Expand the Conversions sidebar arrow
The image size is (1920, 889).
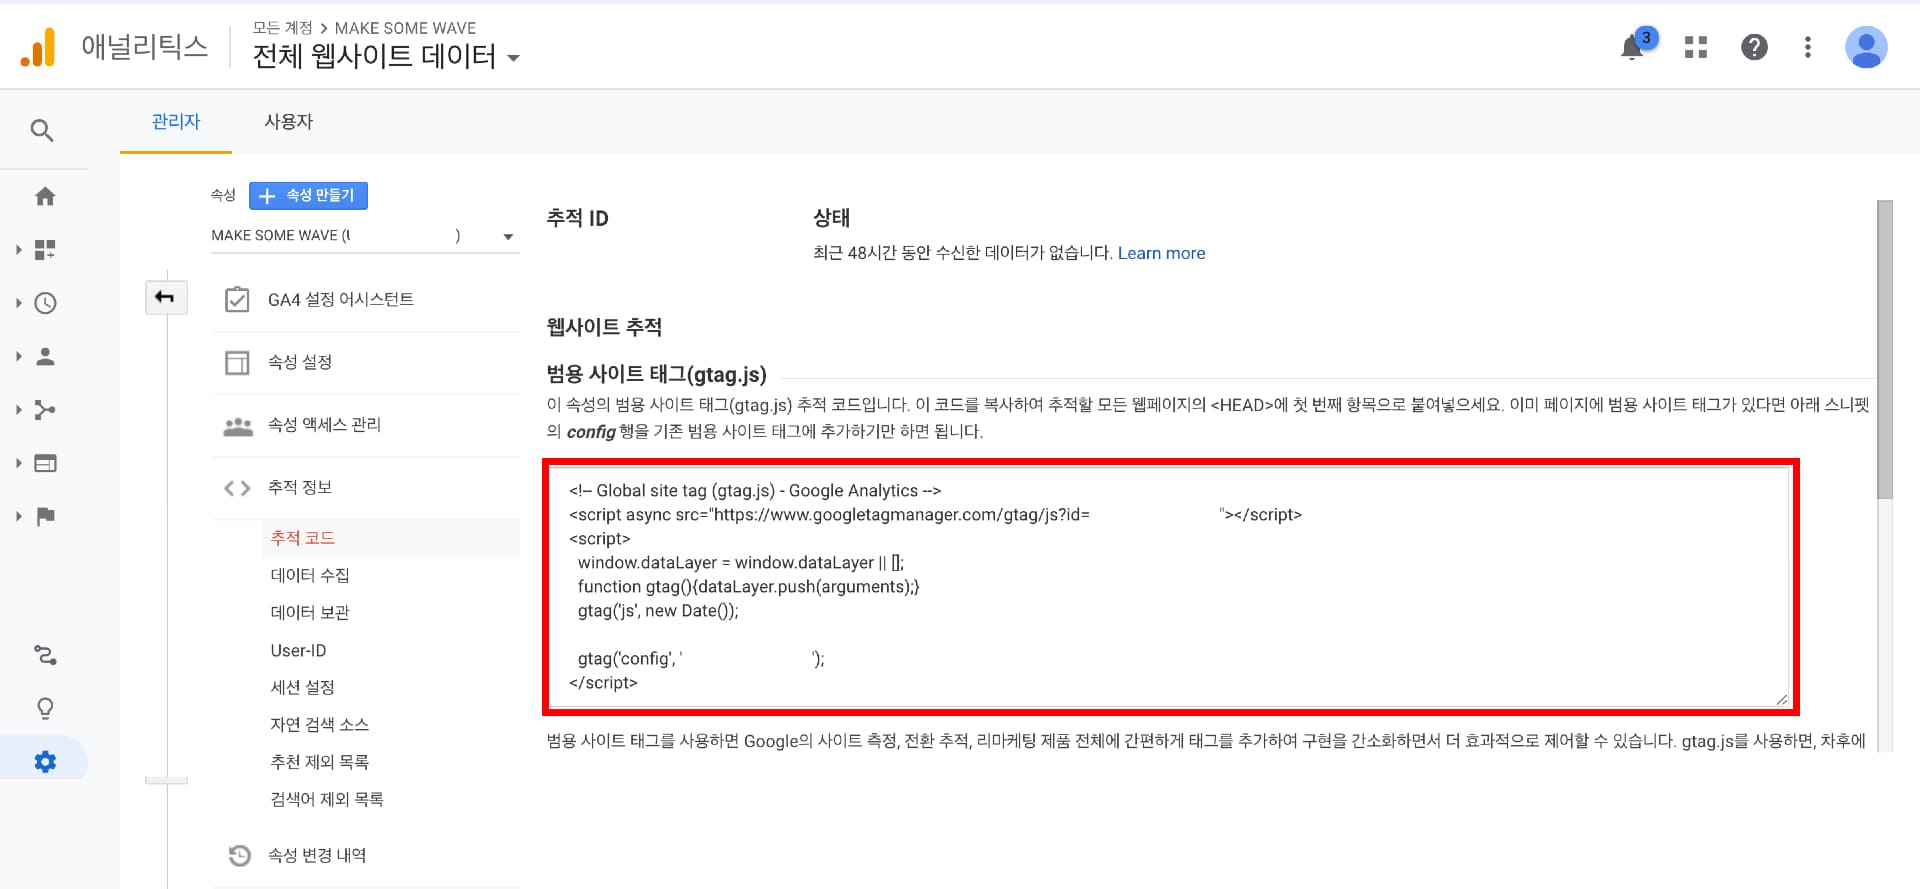(18, 516)
